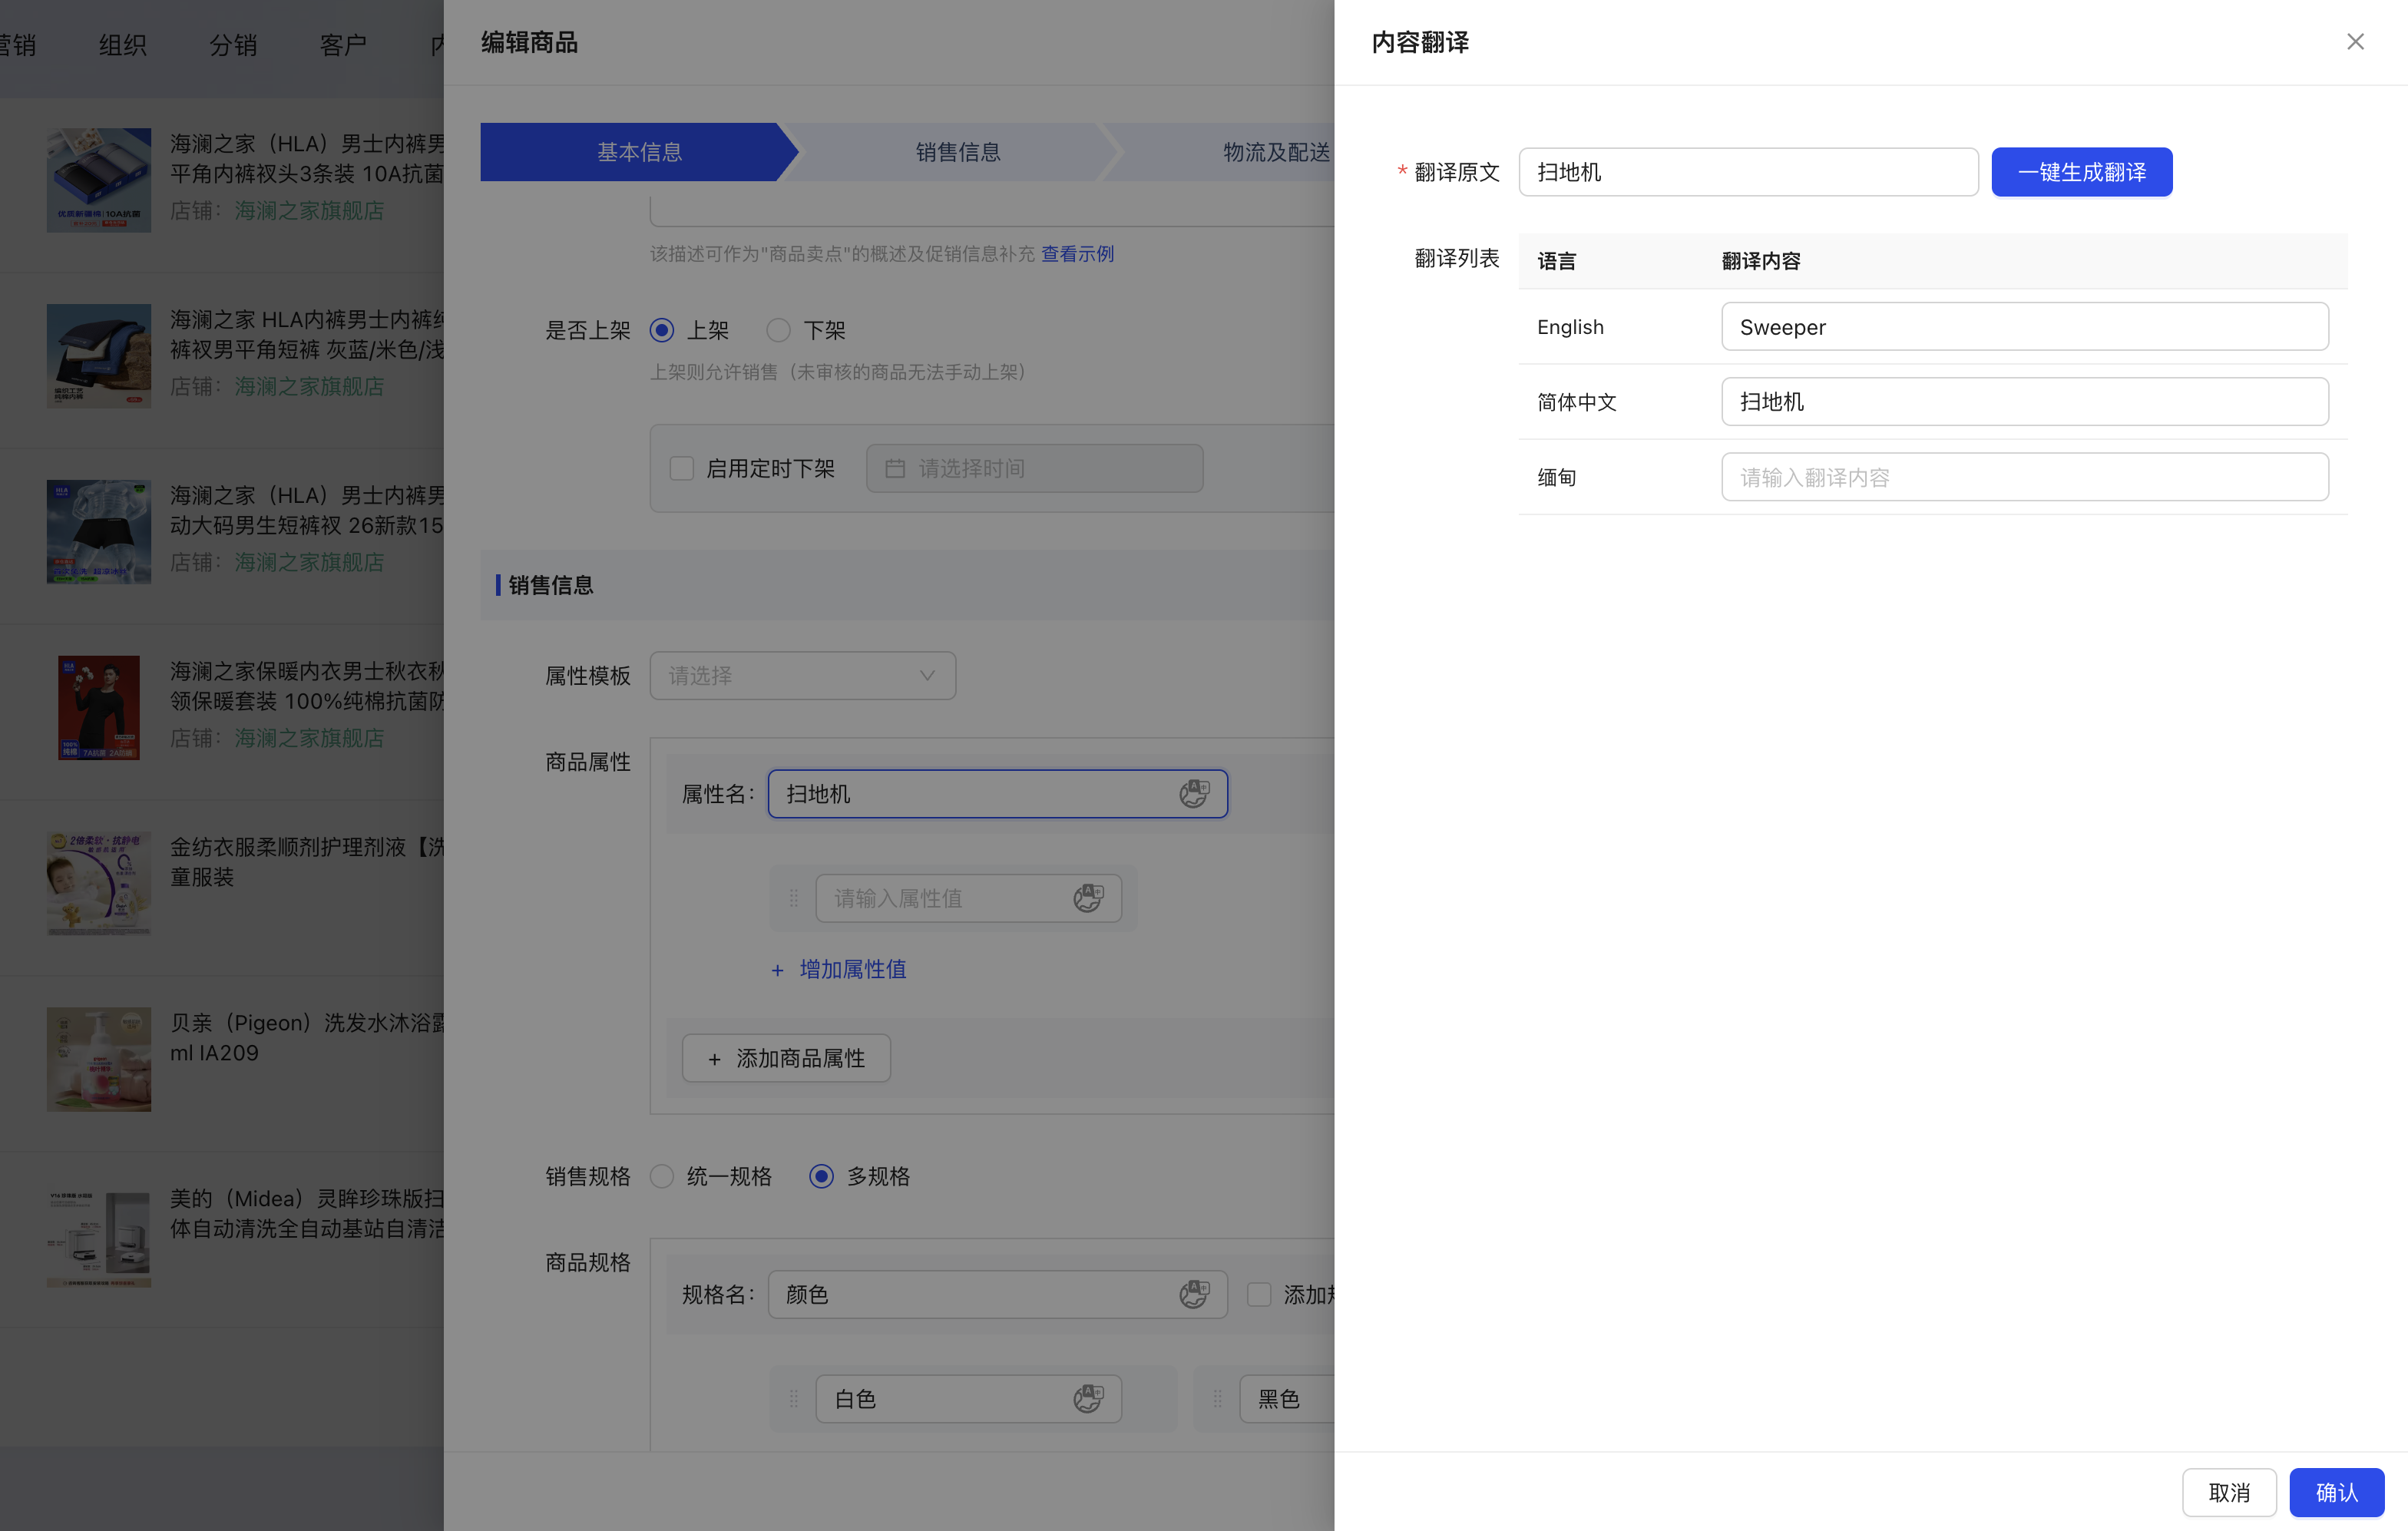Screen dimensions: 2408x1531
Task: Click calendar icon in 请选择时间 field
Action: [895, 468]
